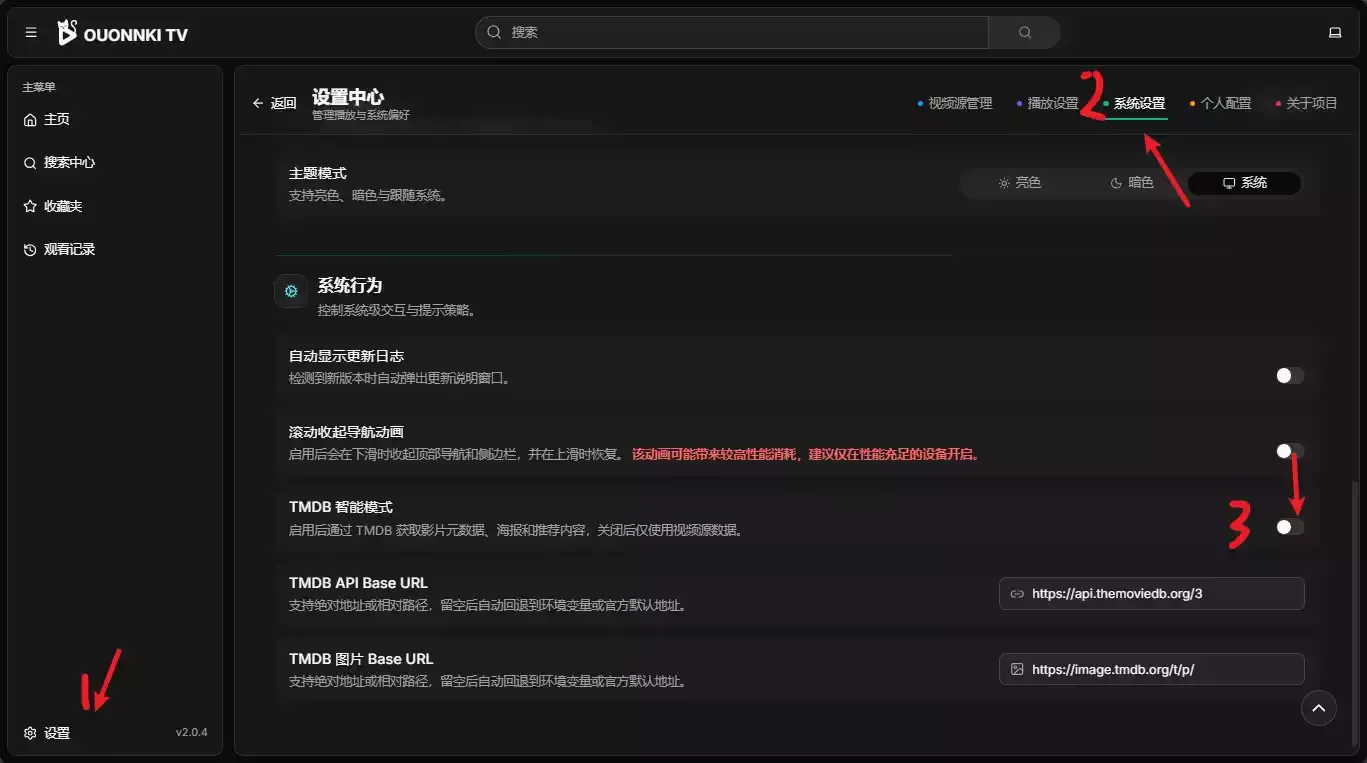Click the image icon in 图片 URL field
Viewport: 1367px width, 763px height.
pyautogui.click(x=1017, y=669)
